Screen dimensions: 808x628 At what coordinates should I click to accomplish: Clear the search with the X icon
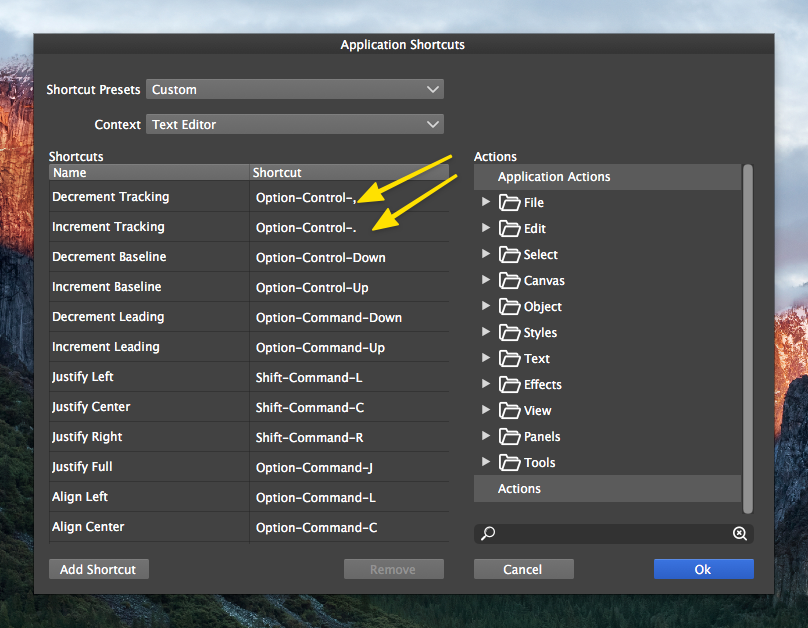[x=739, y=534]
